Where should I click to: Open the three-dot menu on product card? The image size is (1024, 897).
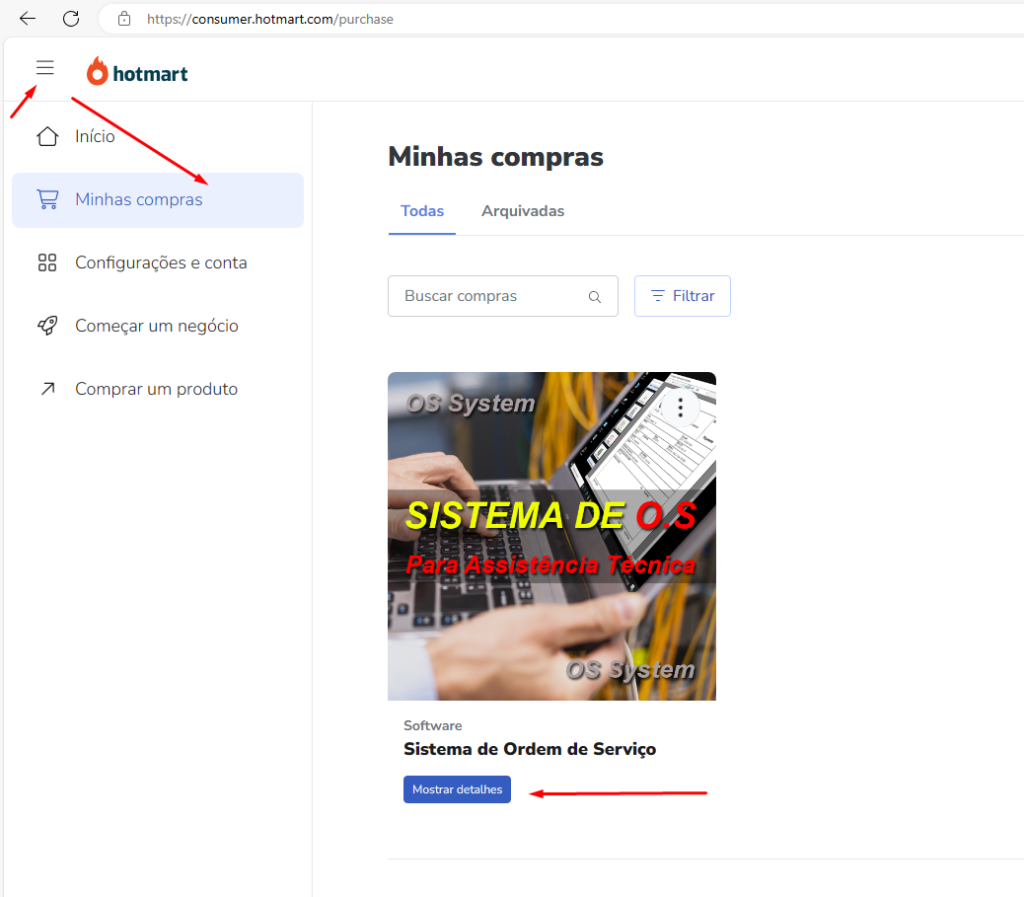tap(680, 407)
